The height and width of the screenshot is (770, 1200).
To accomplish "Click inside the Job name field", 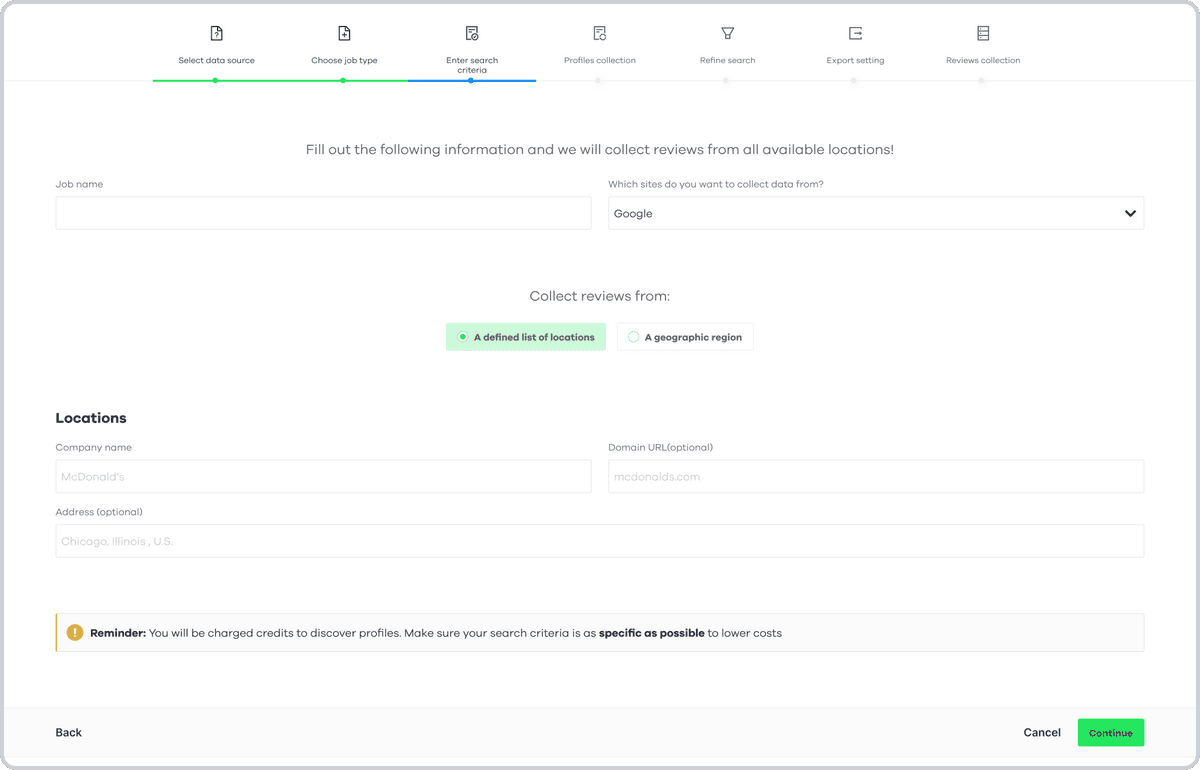I will (323, 213).
